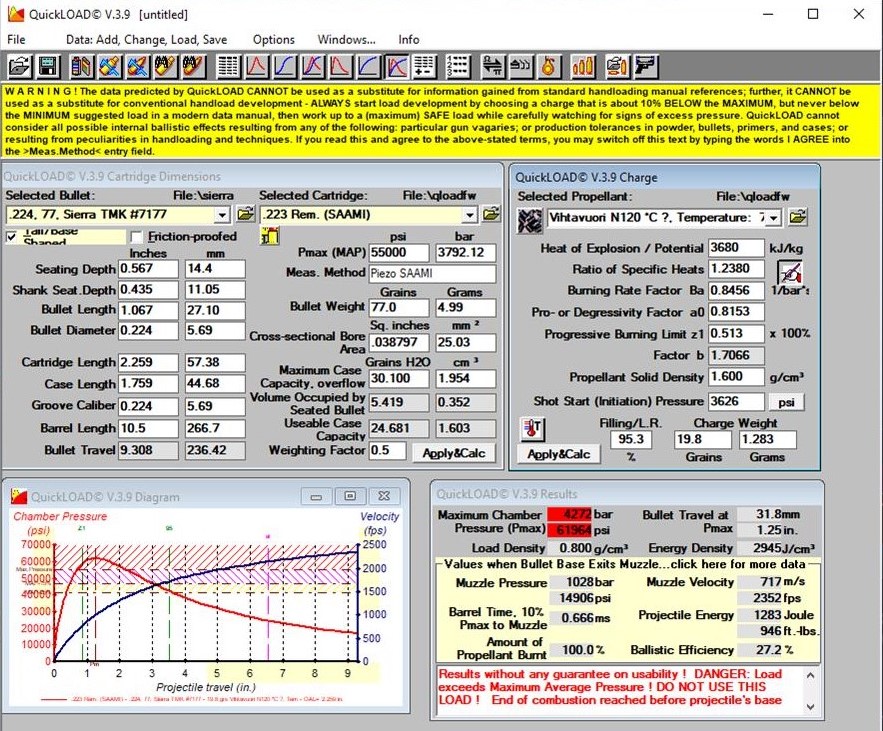Click the unit conversion arrows toolbar icon
The width and height of the screenshot is (883, 731).
(x=493, y=66)
